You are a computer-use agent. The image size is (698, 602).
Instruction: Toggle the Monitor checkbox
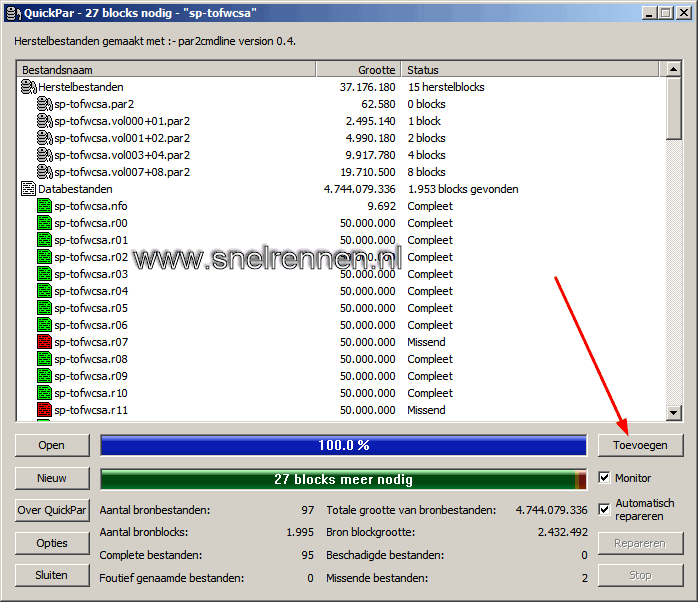click(604, 478)
